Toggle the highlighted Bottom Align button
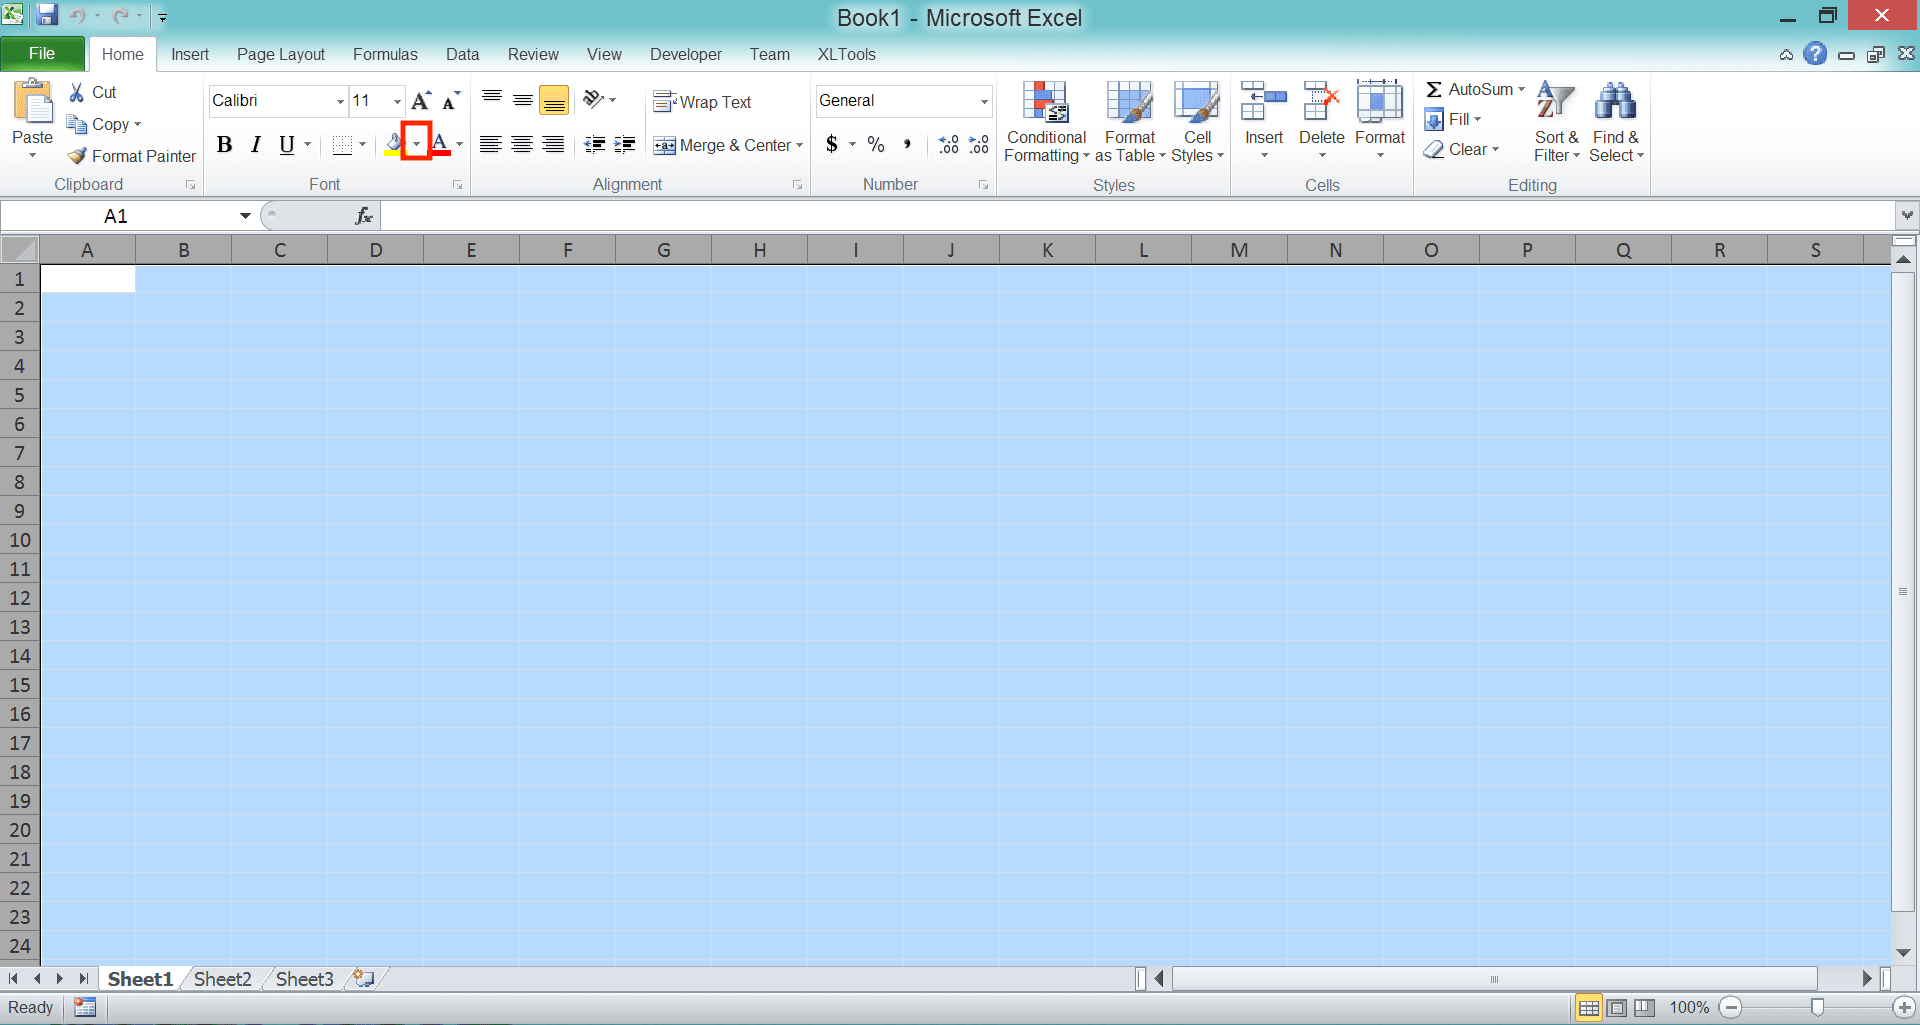The height and width of the screenshot is (1025, 1920). click(x=554, y=100)
